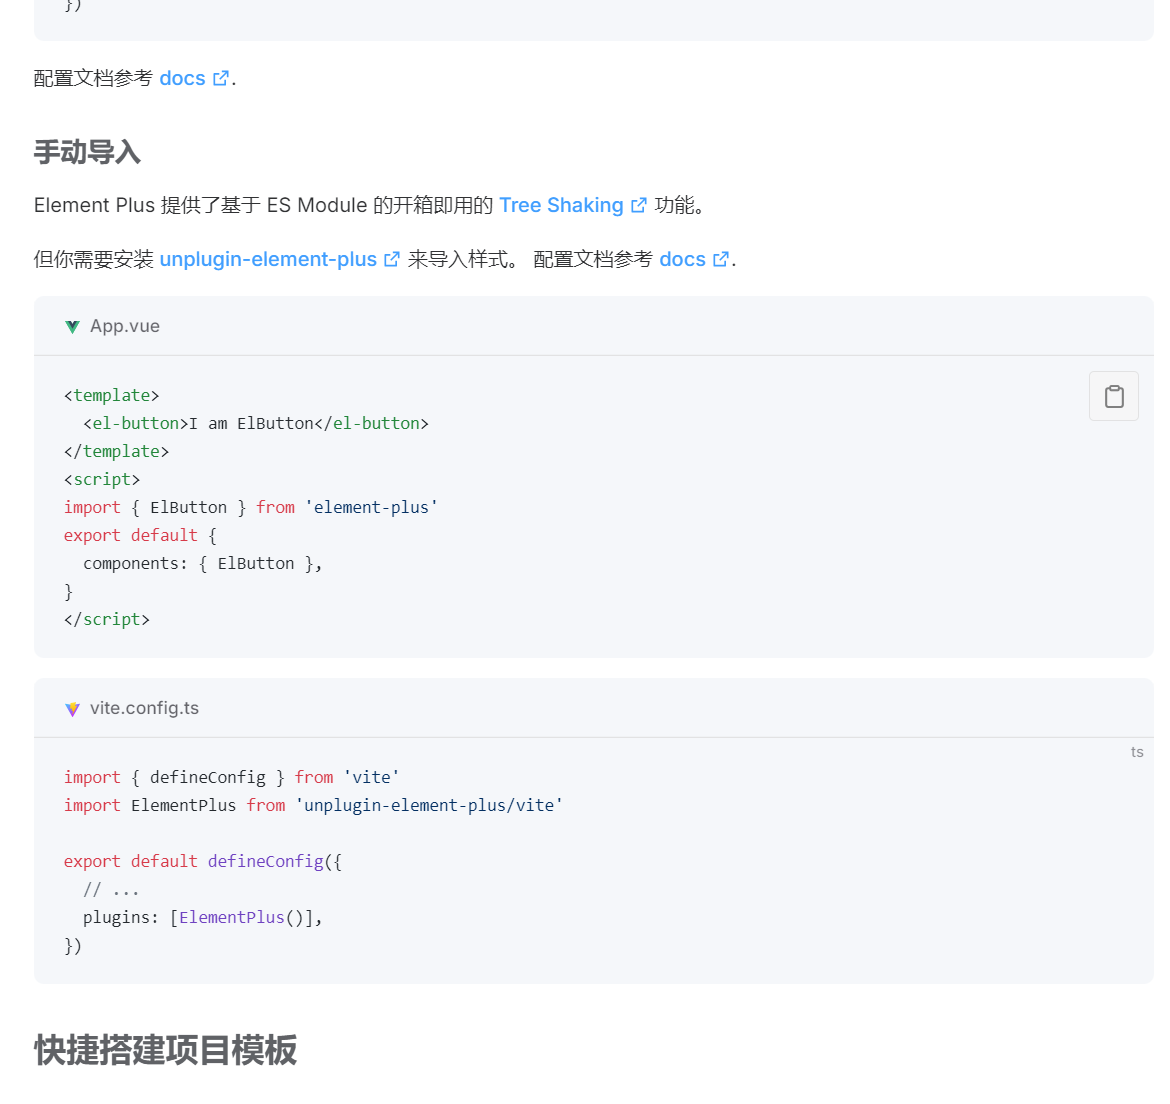Copy the App.vue code snippet
The height and width of the screenshot is (1104, 1170).
(x=1113, y=396)
